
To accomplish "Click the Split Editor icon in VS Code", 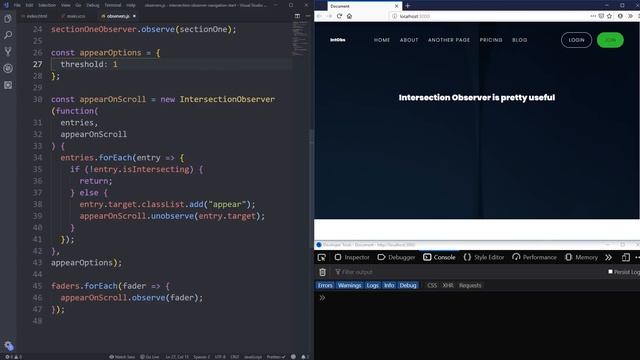I will pyautogui.click(x=297, y=16).
